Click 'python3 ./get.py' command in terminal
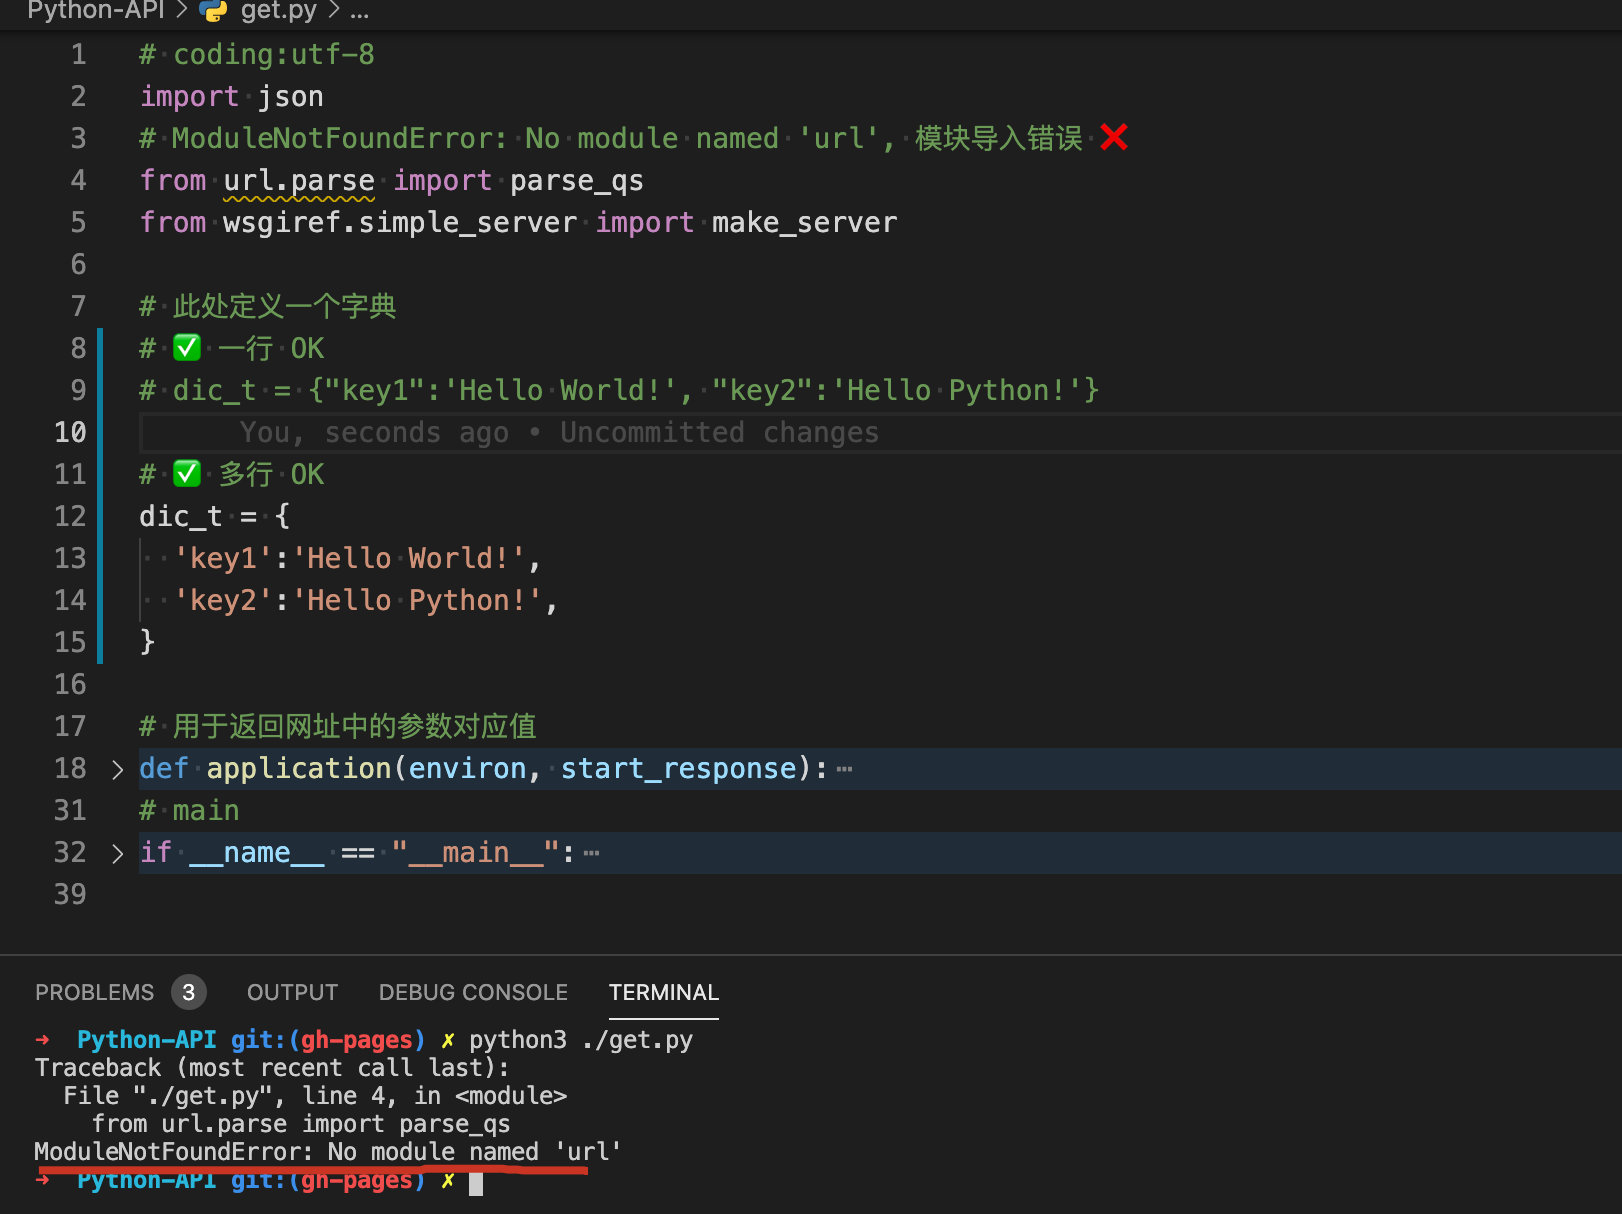The height and width of the screenshot is (1214, 1622). pos(581,1040)
